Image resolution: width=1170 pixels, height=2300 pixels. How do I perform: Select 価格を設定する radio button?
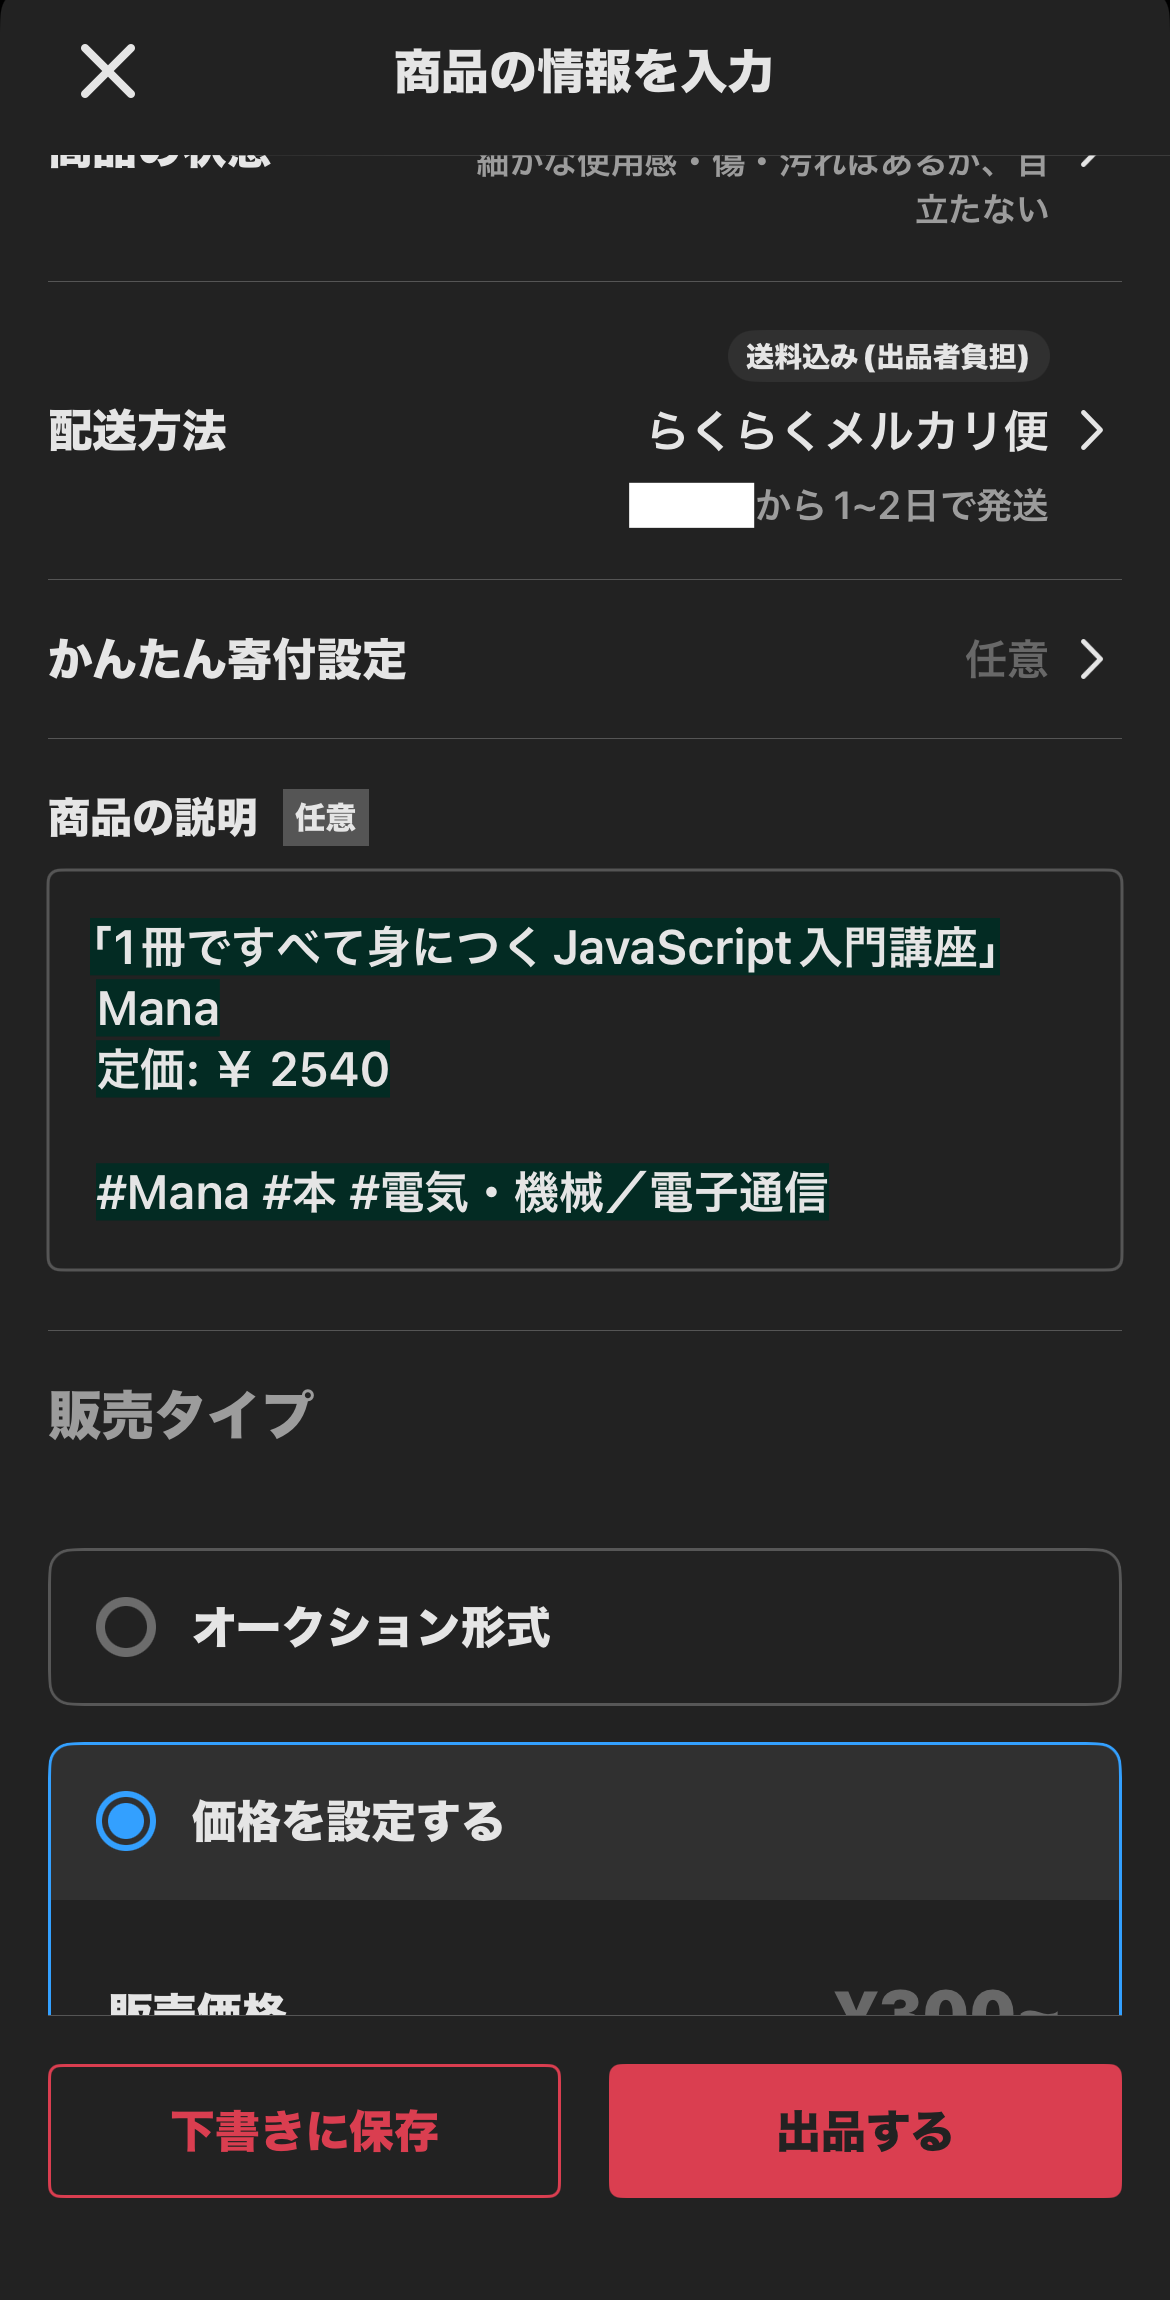pyautogui.click(x=126, y=1821)
